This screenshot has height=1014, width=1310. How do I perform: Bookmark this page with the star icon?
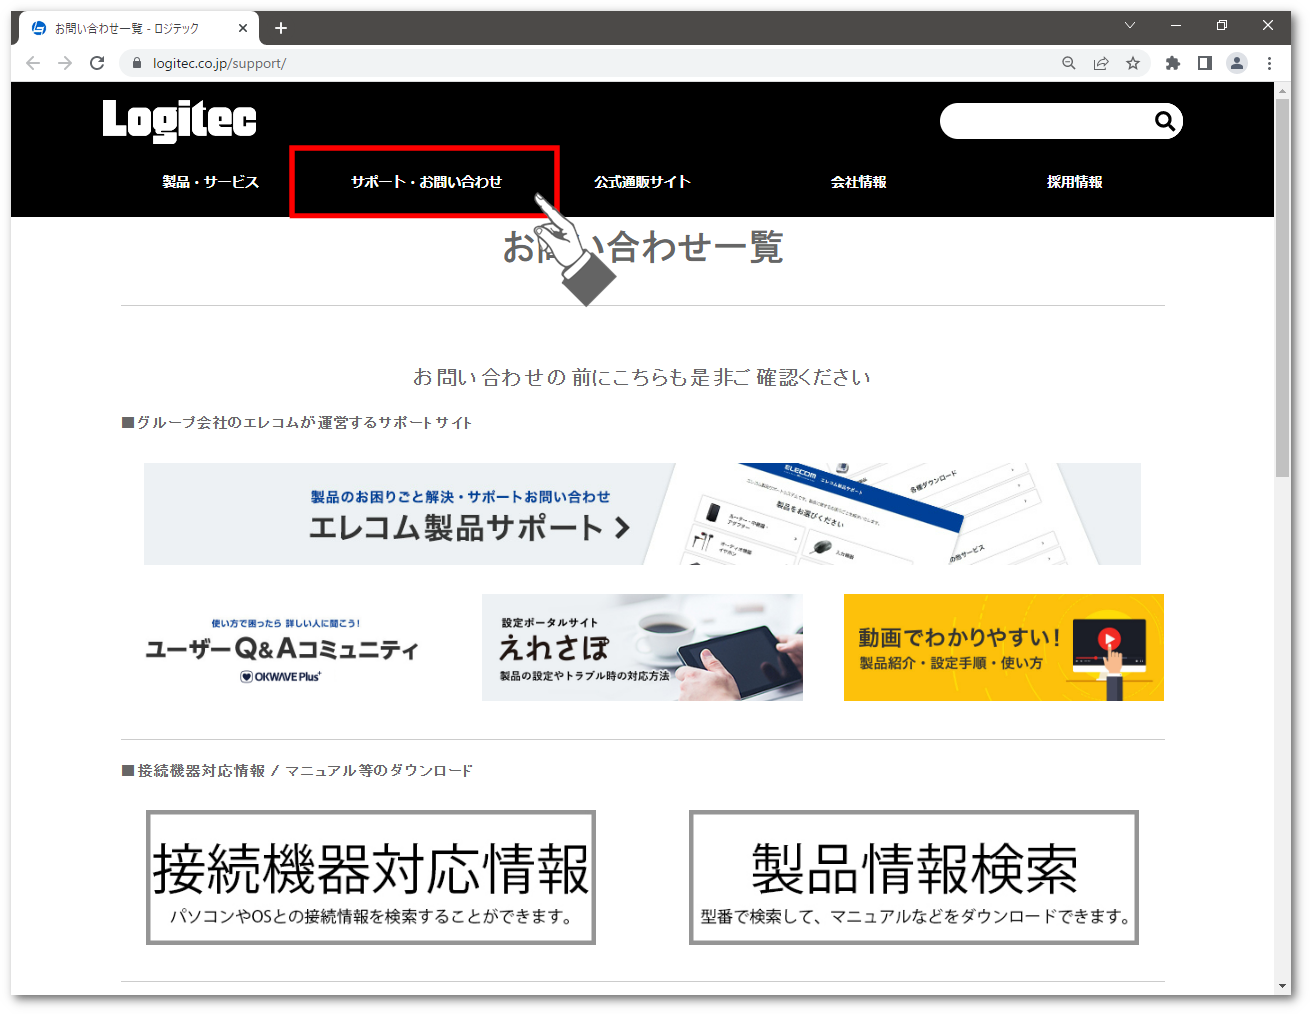tap(1133, 63)
